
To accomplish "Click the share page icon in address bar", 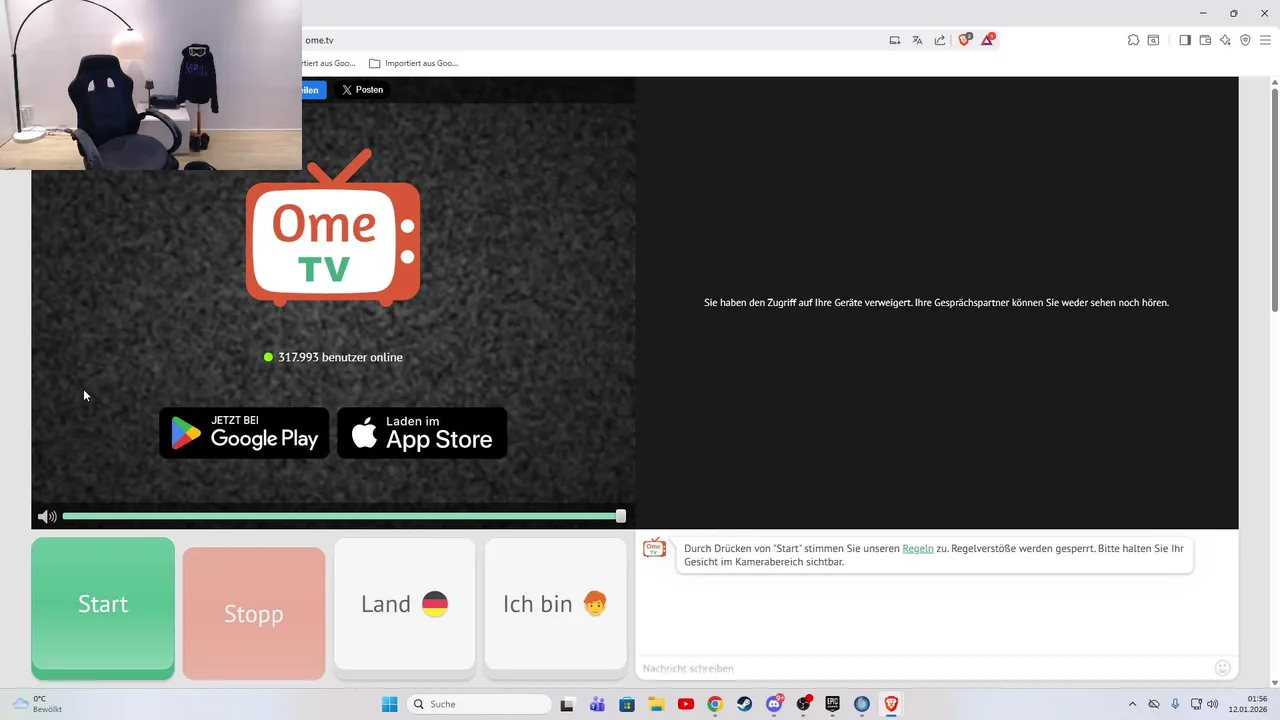I will pos(940,40).
